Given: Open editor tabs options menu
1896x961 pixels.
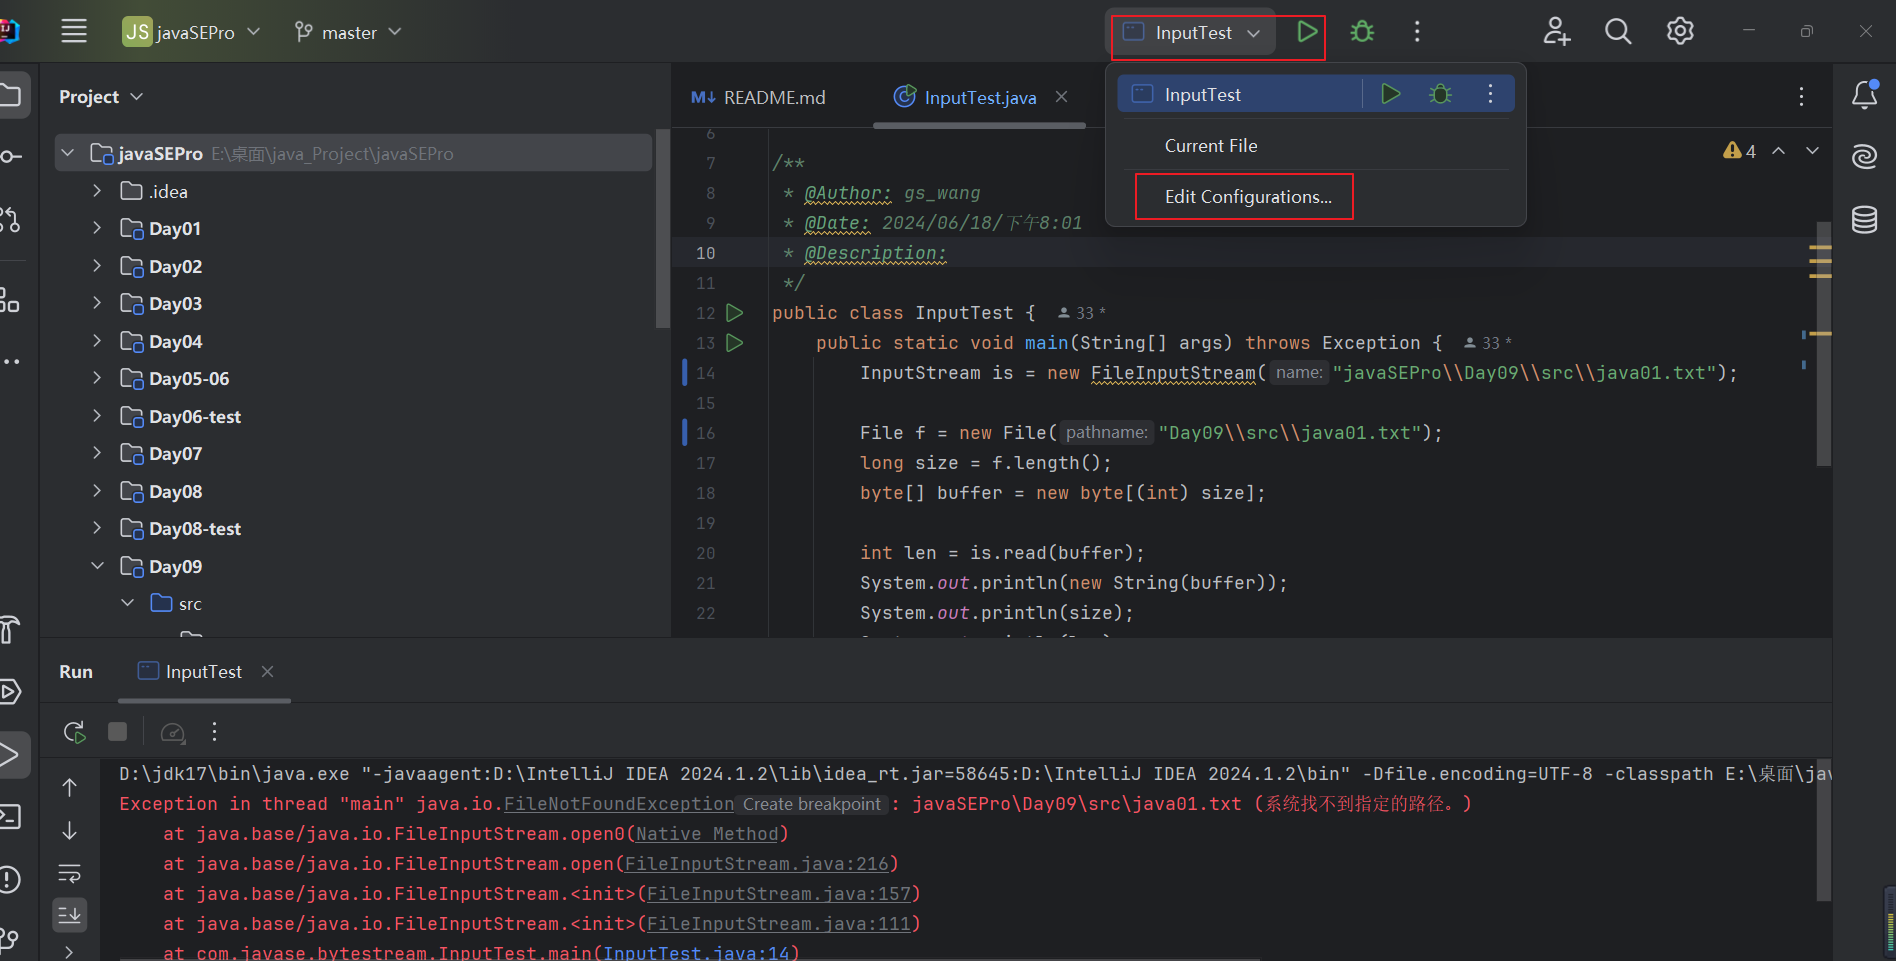Looking at the screenshot, I should coord(1801,96).
